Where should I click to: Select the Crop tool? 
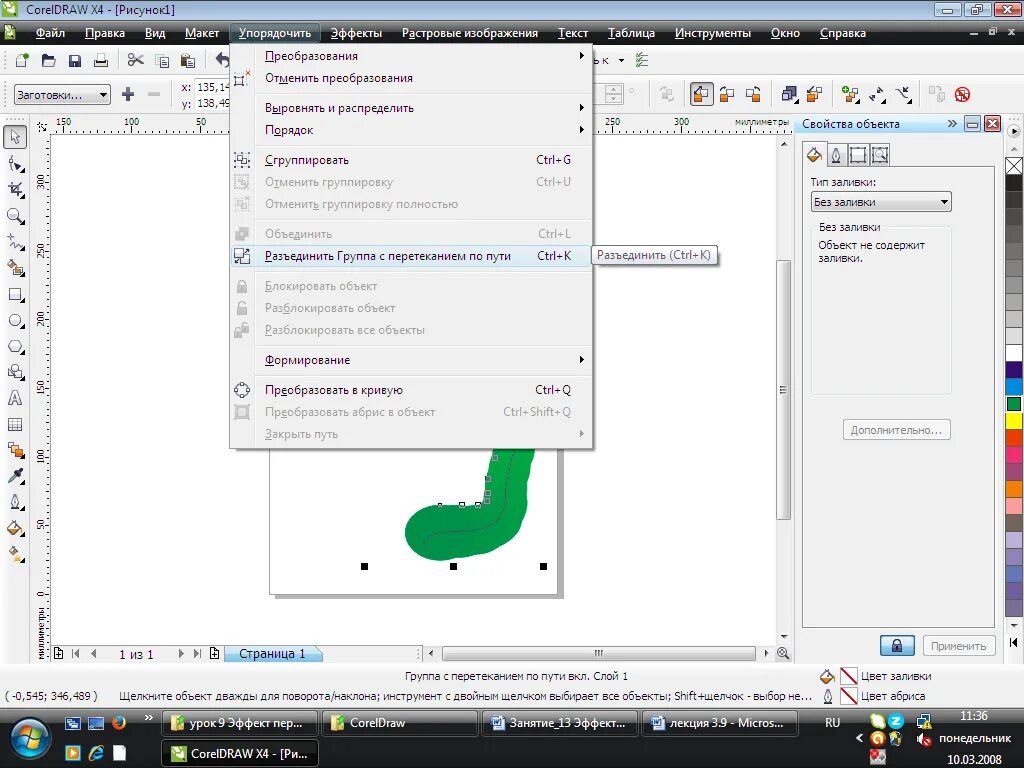point(15,190)
